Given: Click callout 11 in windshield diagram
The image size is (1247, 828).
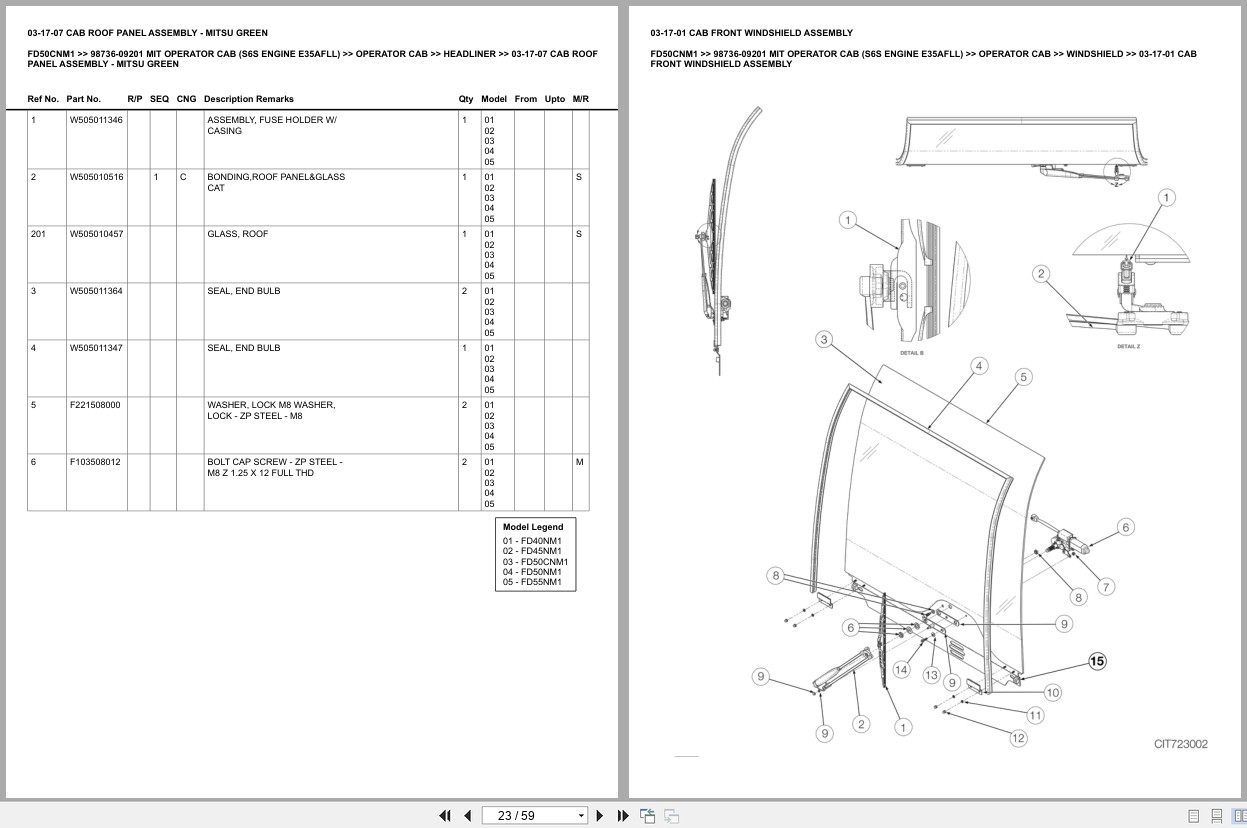Looking at the screenshot, I should 1035,715.
